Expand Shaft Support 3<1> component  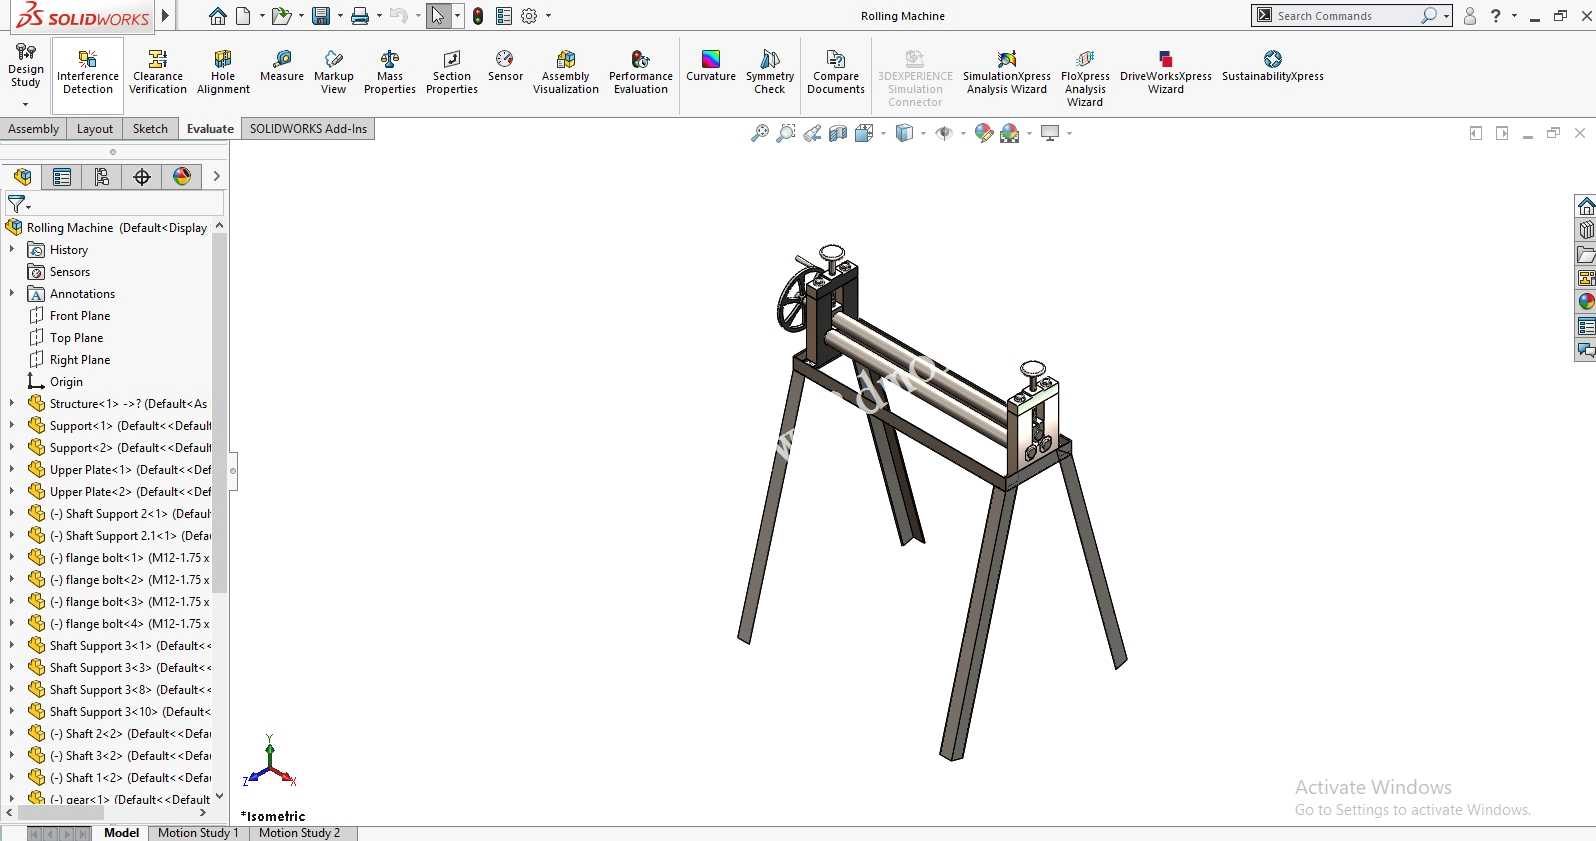(x=12, y=646)
